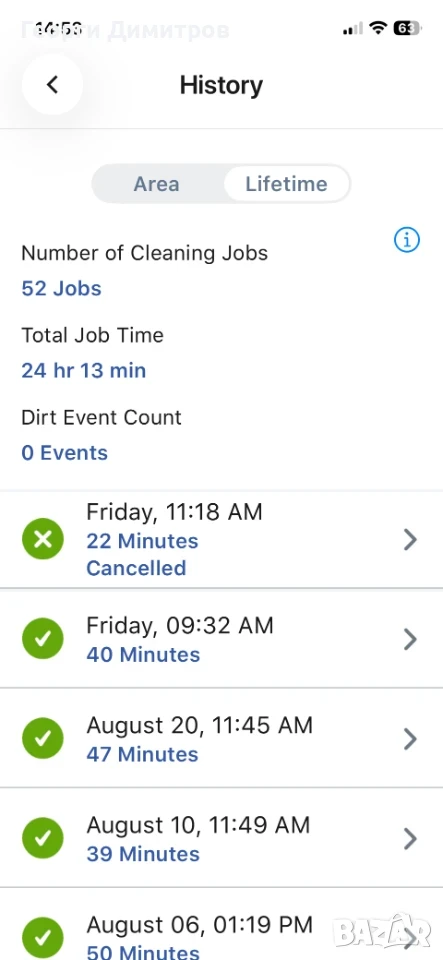Select the 52 Jobs value

[x=61, y=288]
